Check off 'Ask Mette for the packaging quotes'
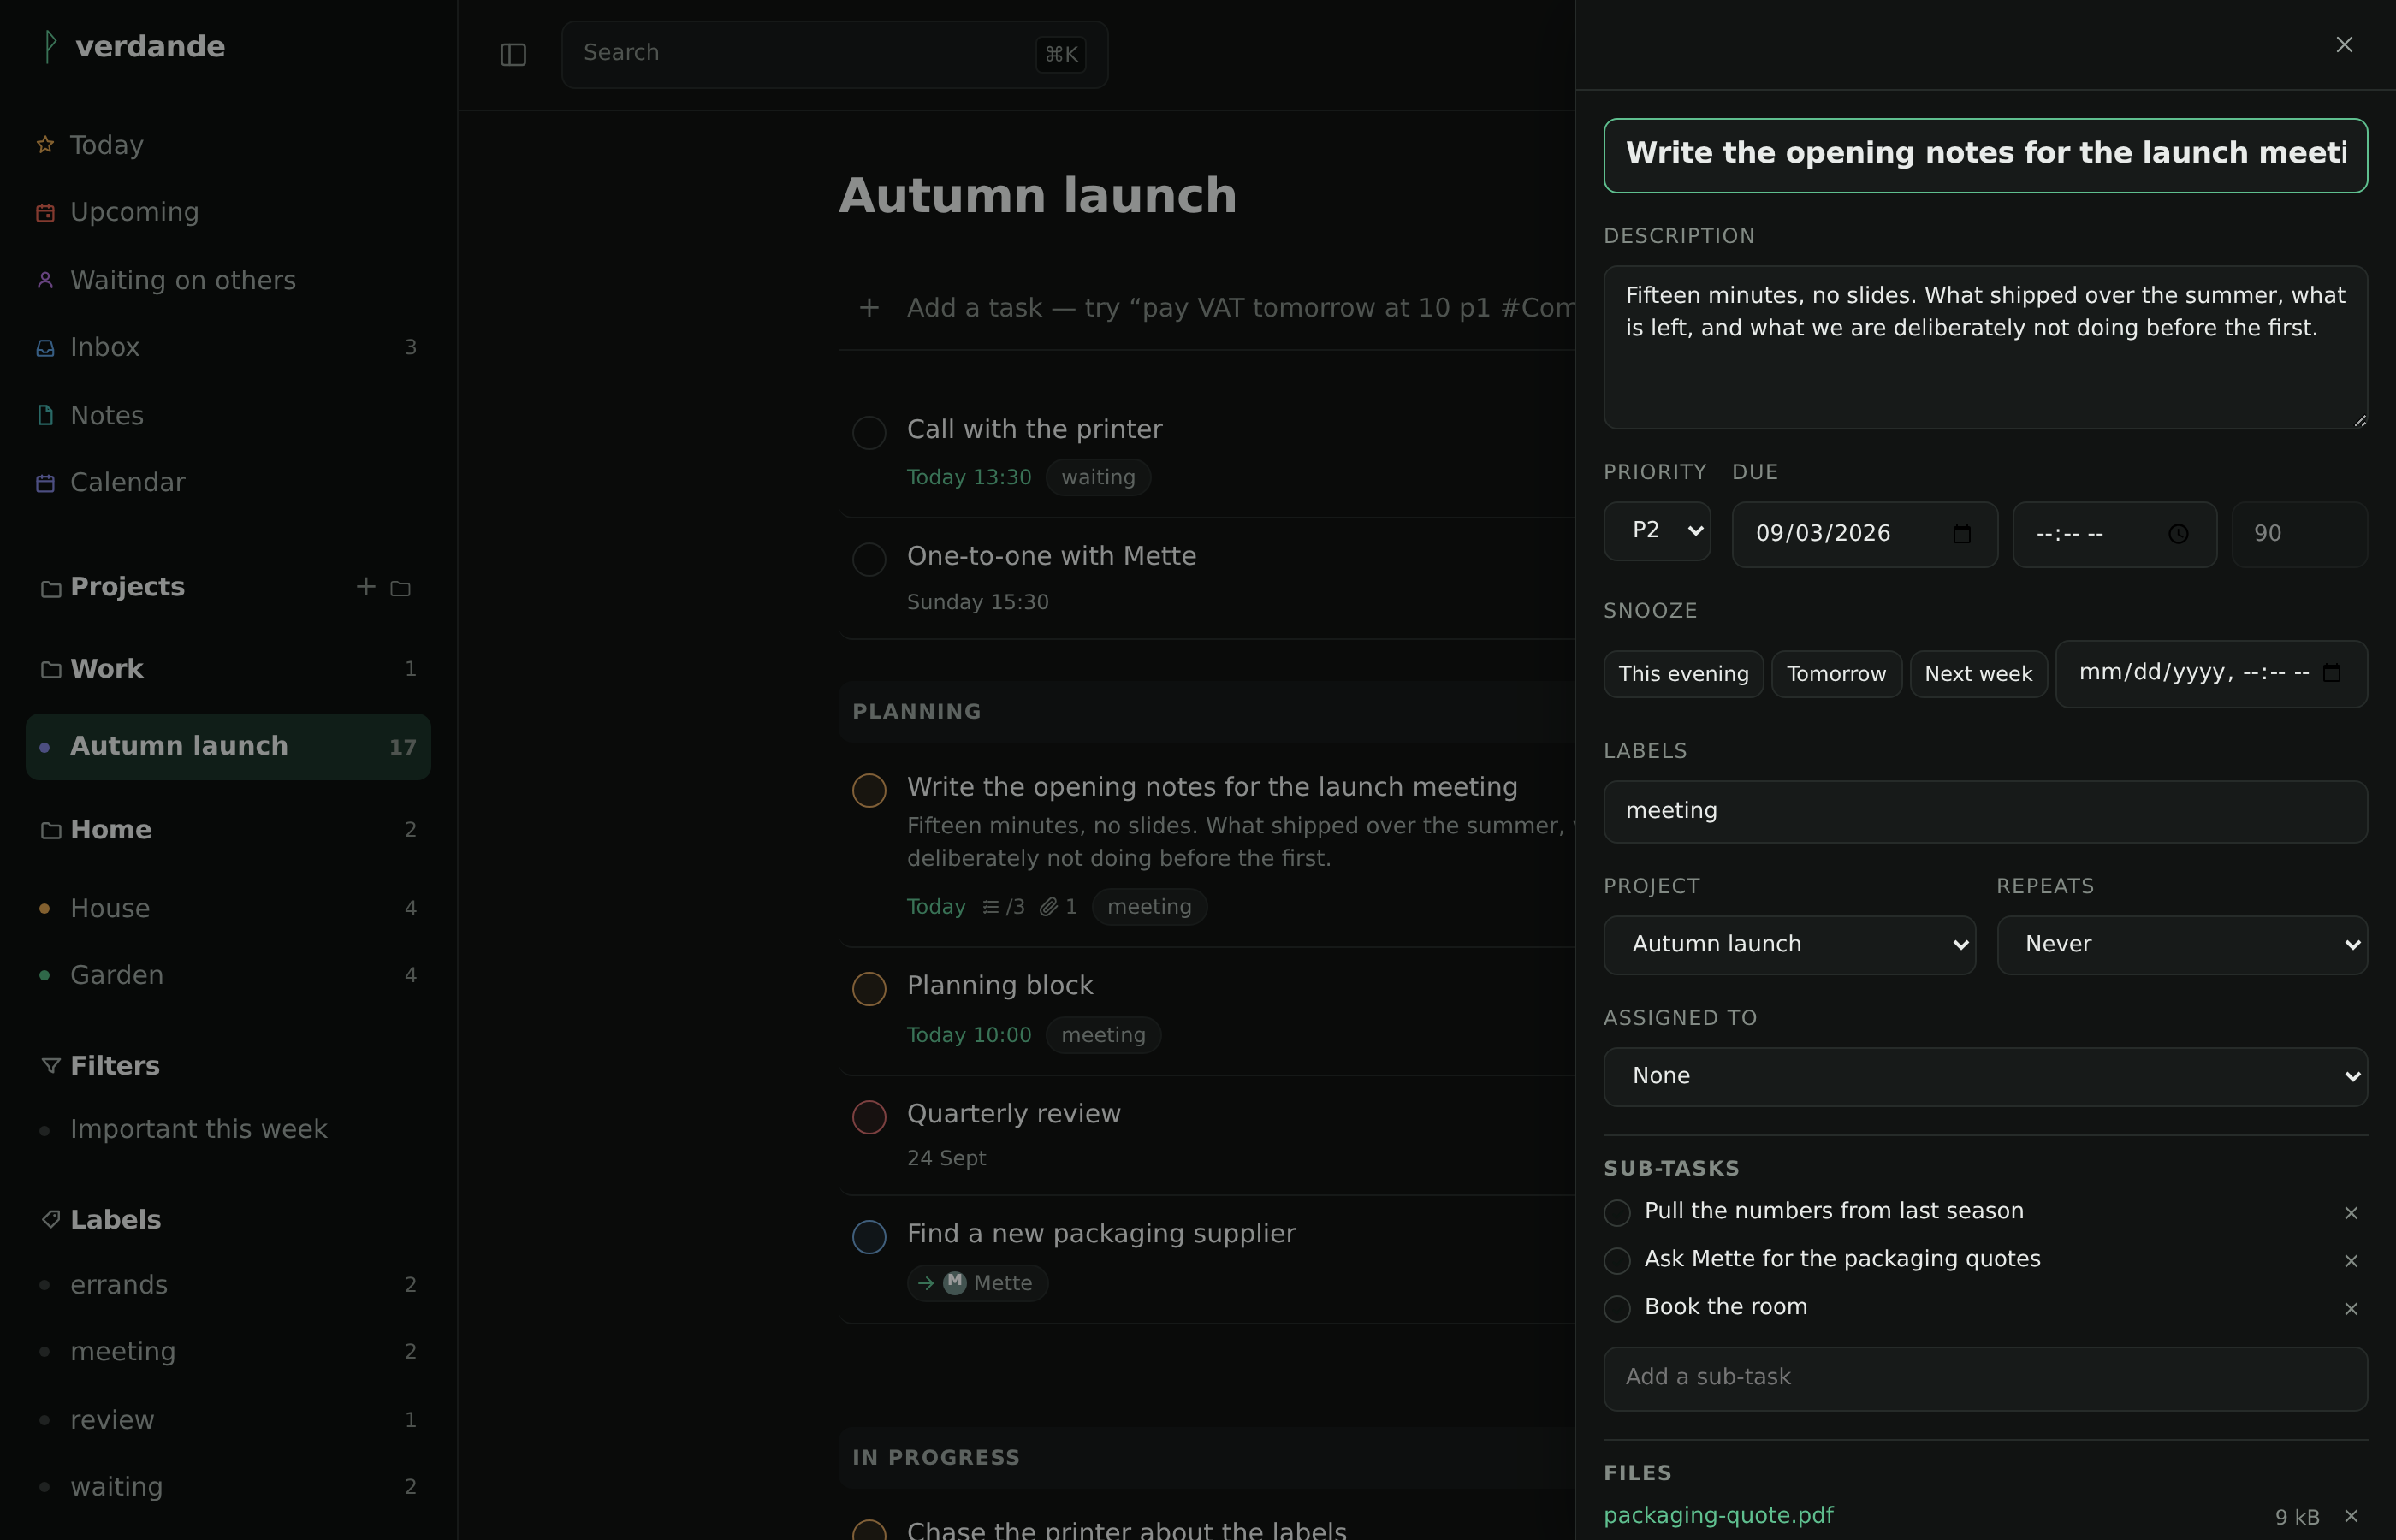Image resolution: width=2396 pixels, height=1540 pixels. tap(1617, 1260)
